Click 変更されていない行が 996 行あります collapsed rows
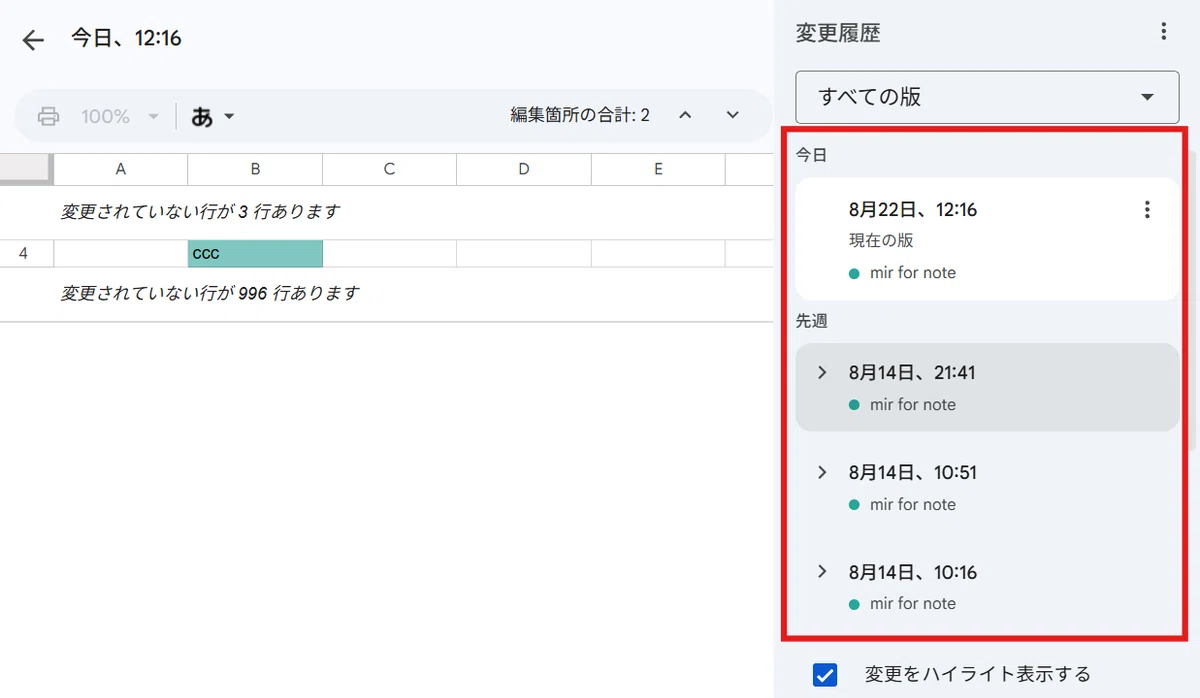Image resolution: width=1200 pixels, height=698 pixels. [x=210, y=294]
